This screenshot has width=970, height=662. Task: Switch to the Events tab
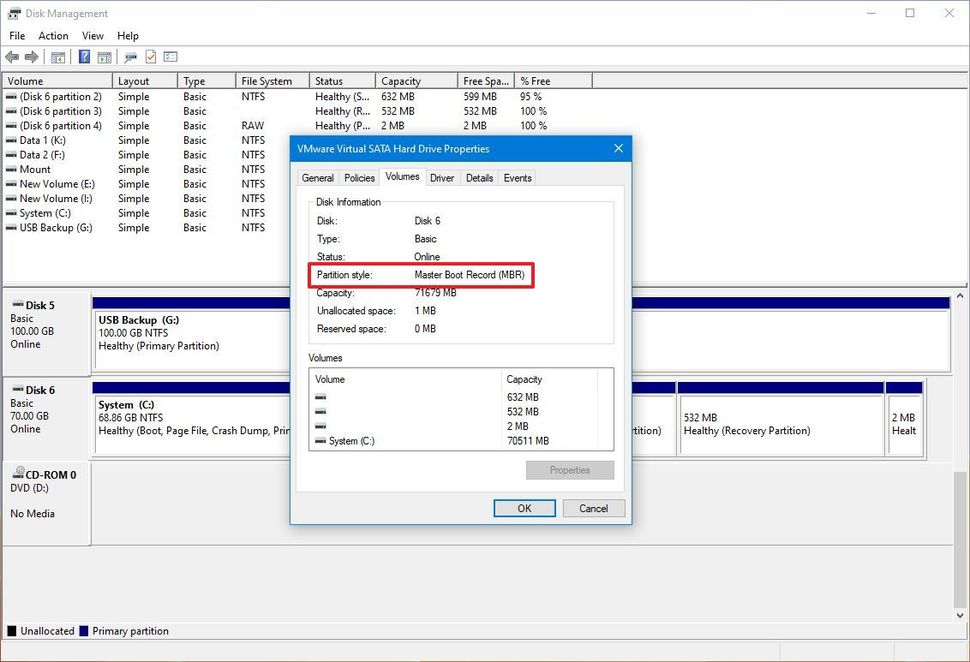coord(517,177)
